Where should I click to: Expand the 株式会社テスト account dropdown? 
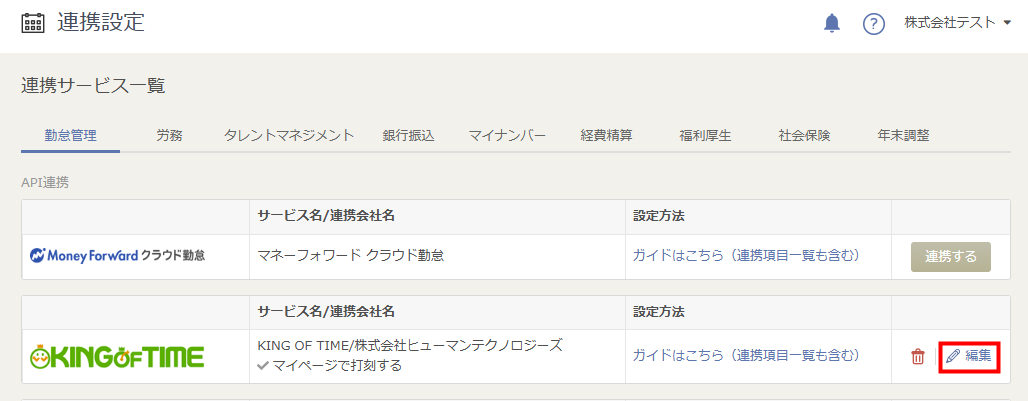[x=957, y=23]
